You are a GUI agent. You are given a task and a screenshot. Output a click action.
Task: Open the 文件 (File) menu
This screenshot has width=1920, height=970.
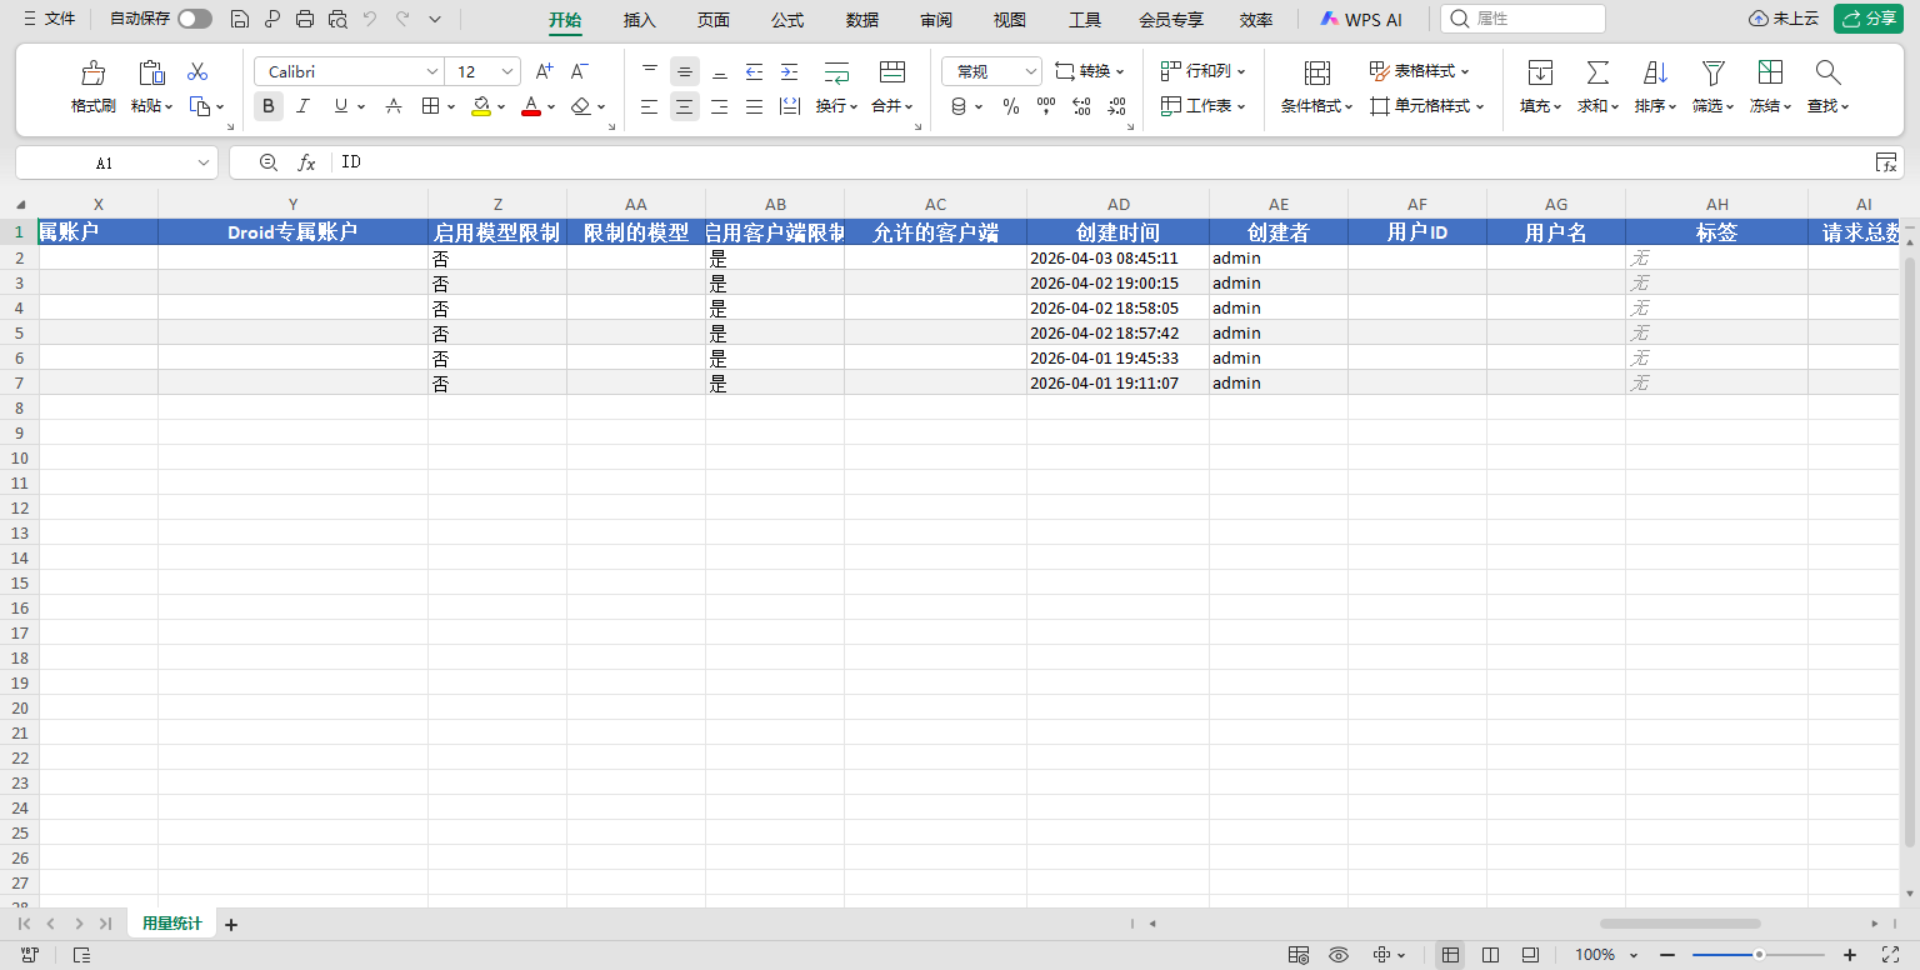pyautogui.click(x=49, y=19)
